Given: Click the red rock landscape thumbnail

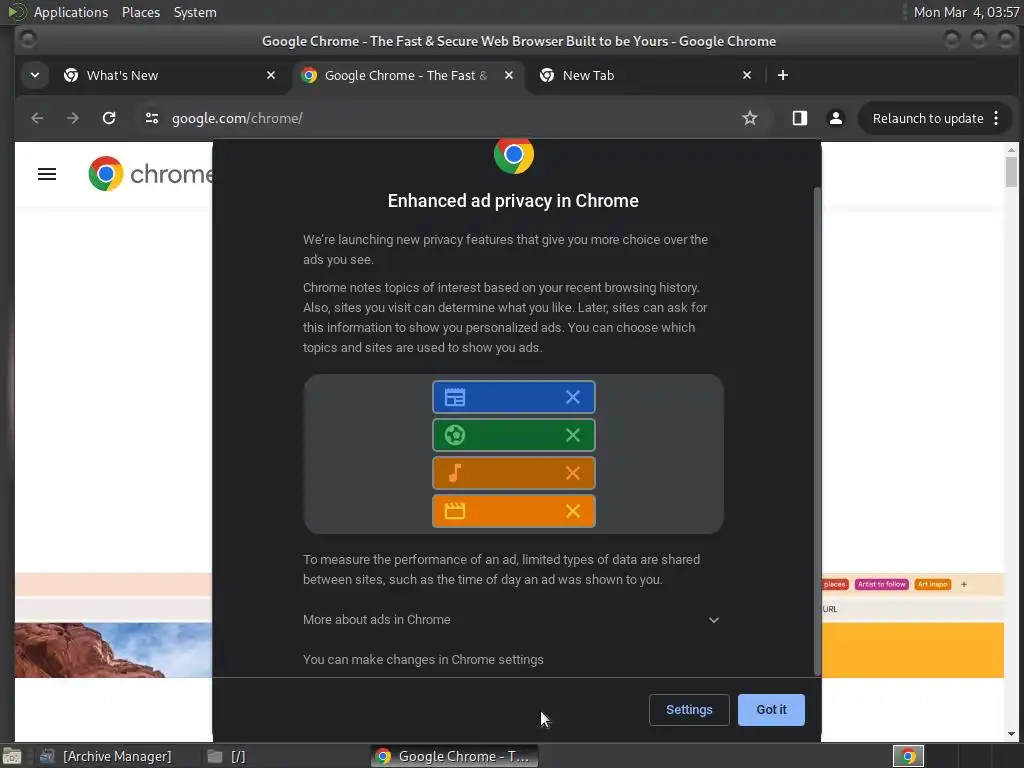Looking at the screenshot, I should click(114, 650).
